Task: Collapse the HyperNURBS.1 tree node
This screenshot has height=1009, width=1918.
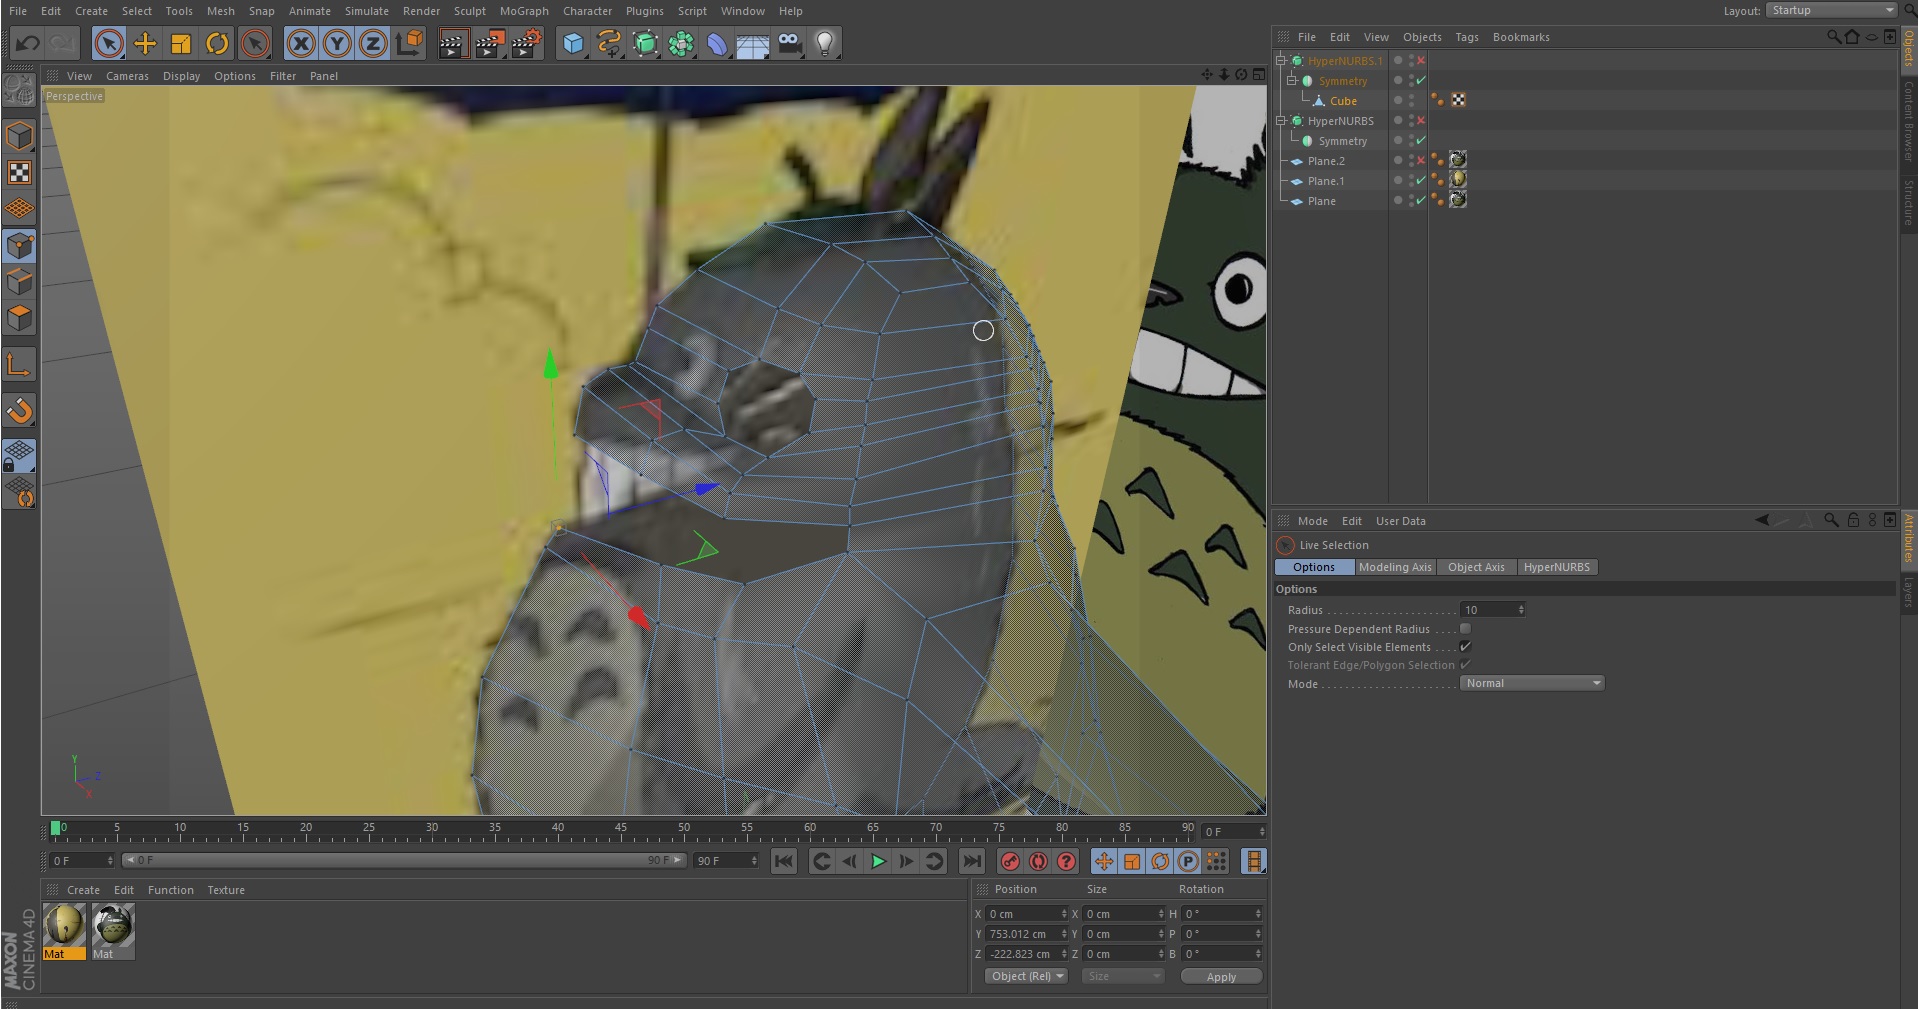Action: click(x=1281, y=60)
